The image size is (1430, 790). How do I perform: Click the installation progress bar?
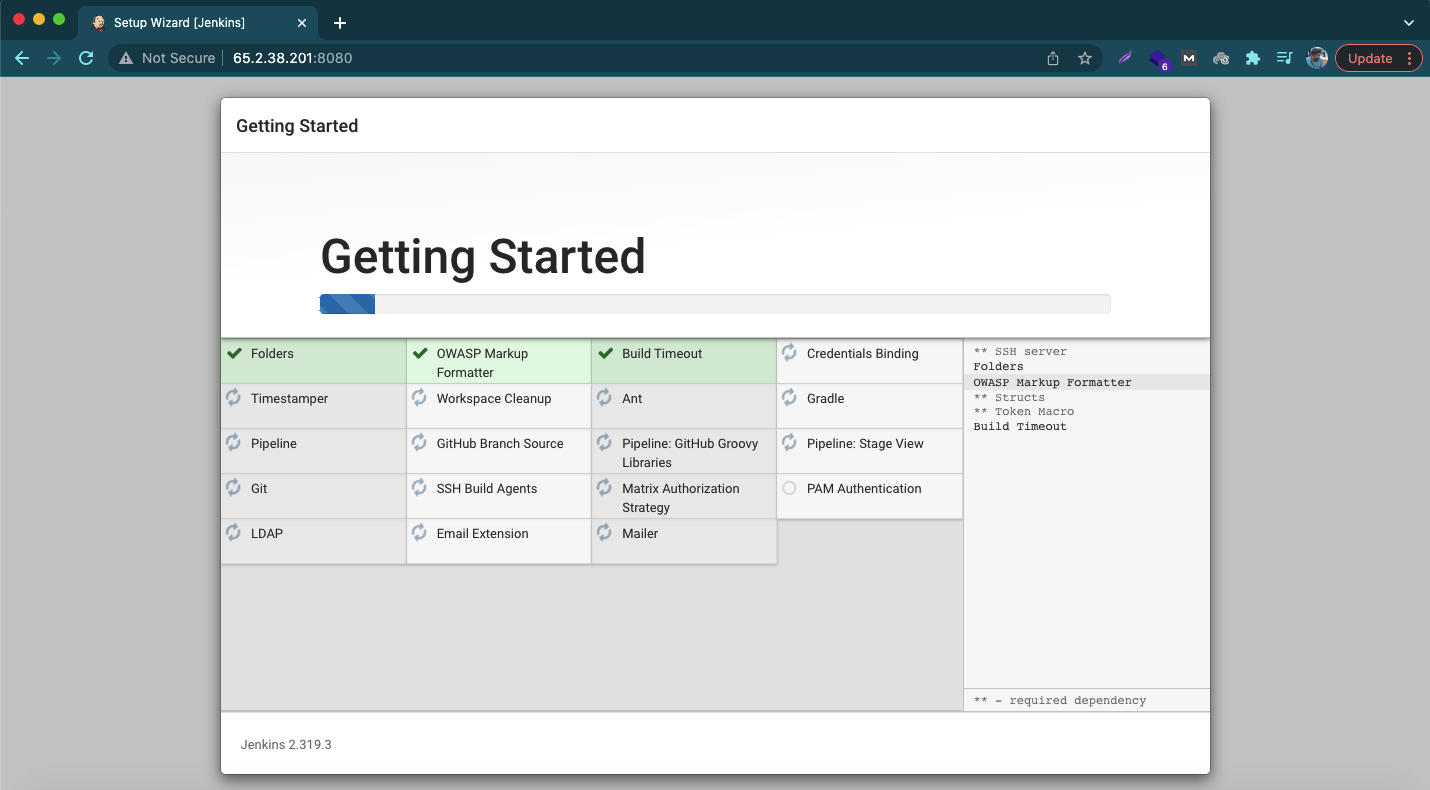pos(715,304)
